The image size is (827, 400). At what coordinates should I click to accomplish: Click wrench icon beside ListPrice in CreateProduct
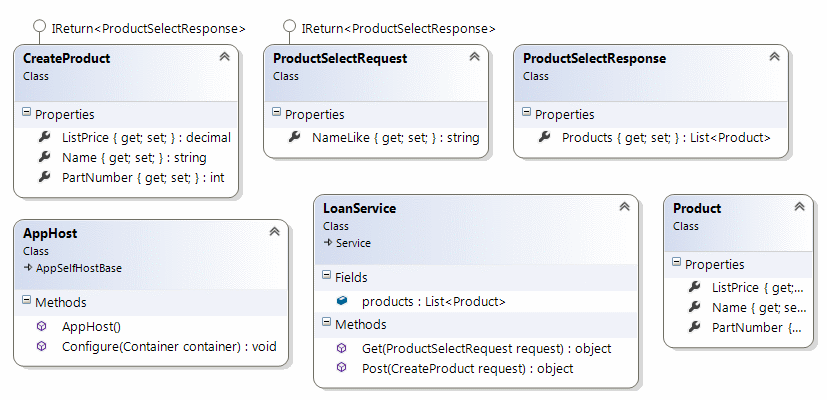[44, 138]
